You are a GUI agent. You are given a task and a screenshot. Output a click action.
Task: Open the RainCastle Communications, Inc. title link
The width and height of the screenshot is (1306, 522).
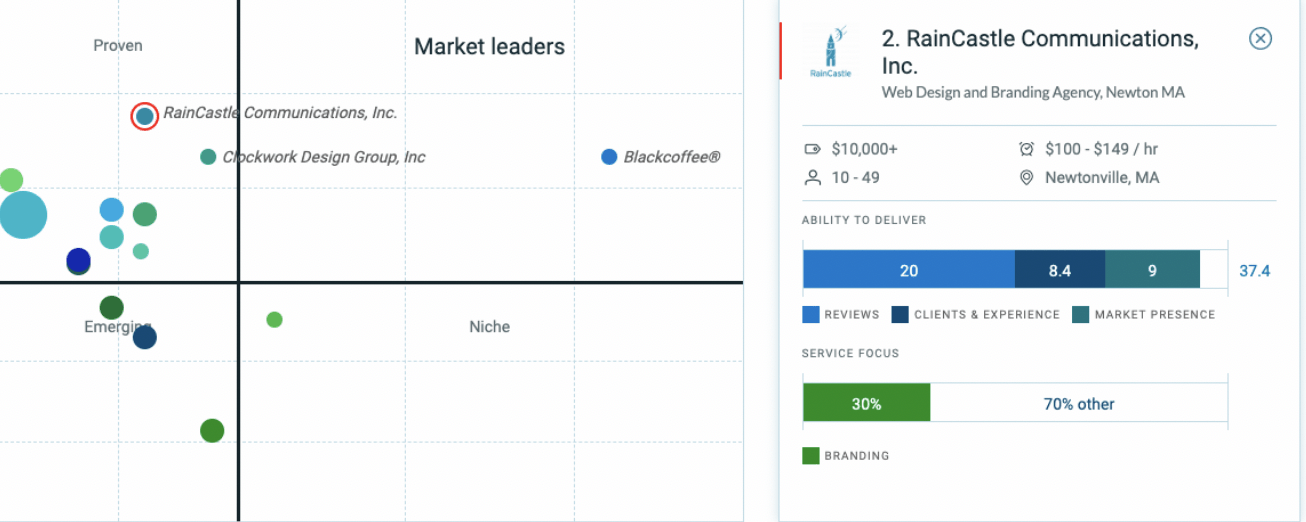coord(1040,52)
